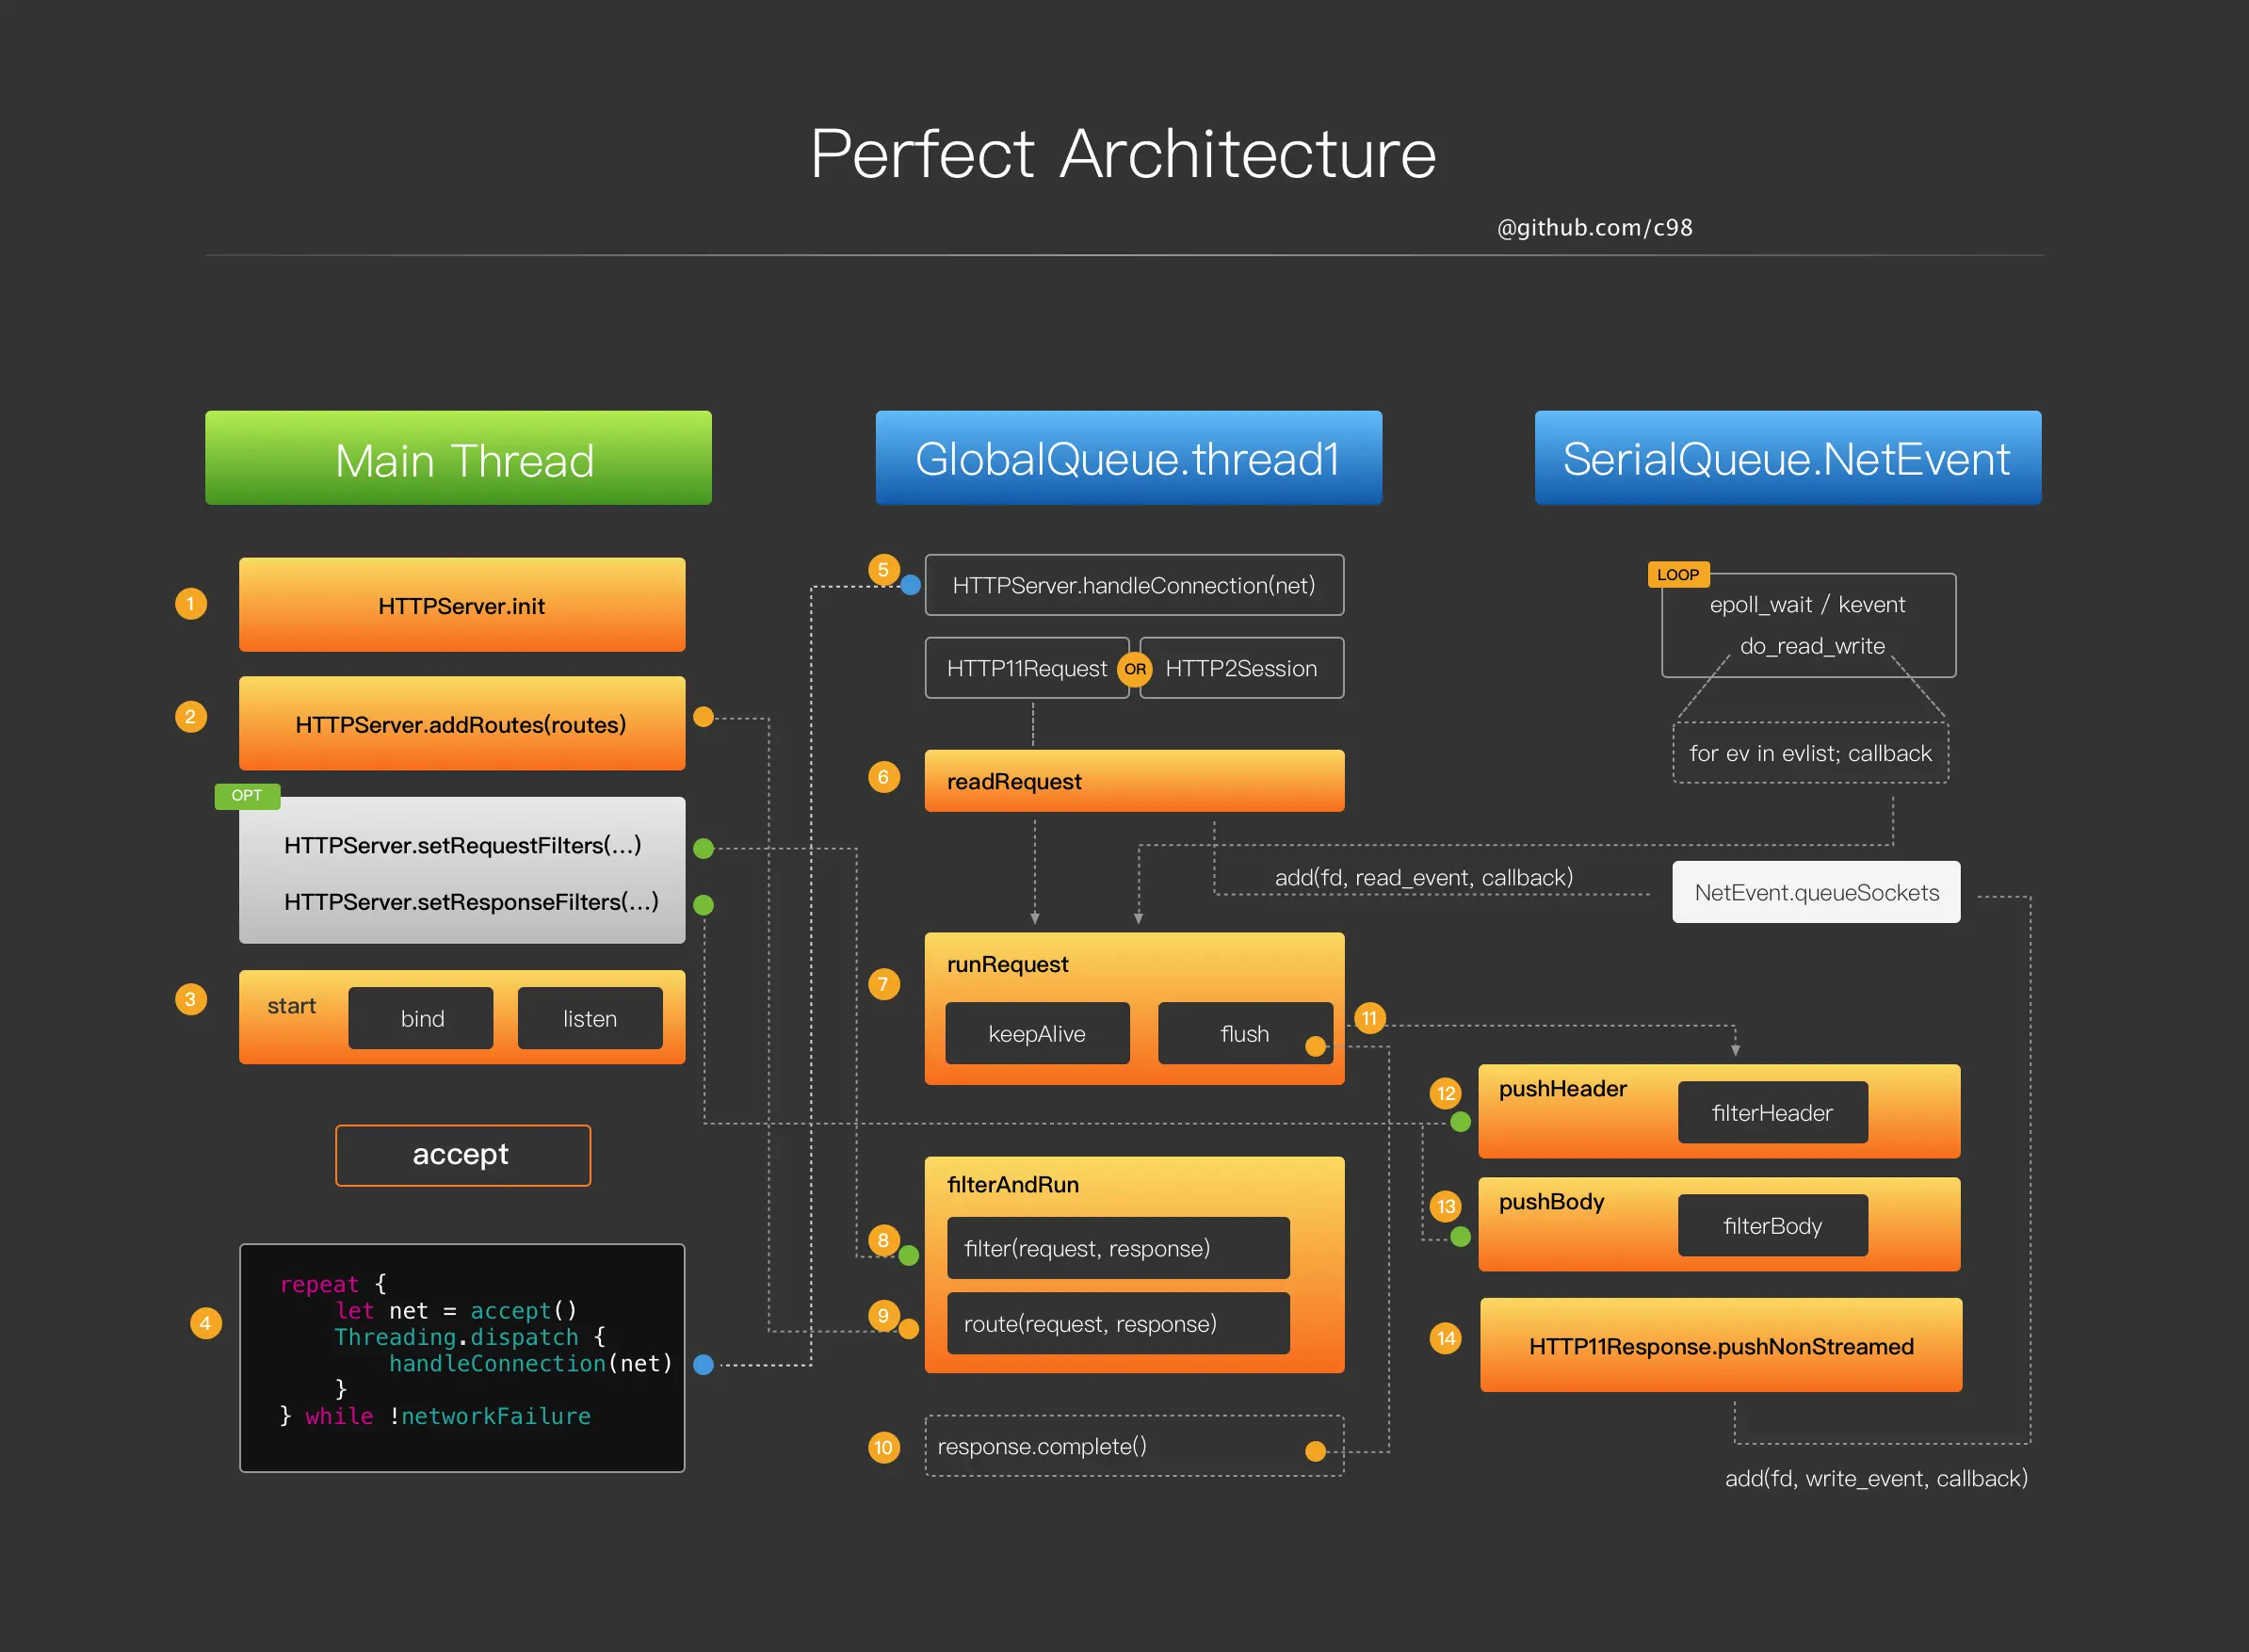Click step badge 11 next to flush
Viewport: 2249px width, 1652px height.
click(1369, 1018)
